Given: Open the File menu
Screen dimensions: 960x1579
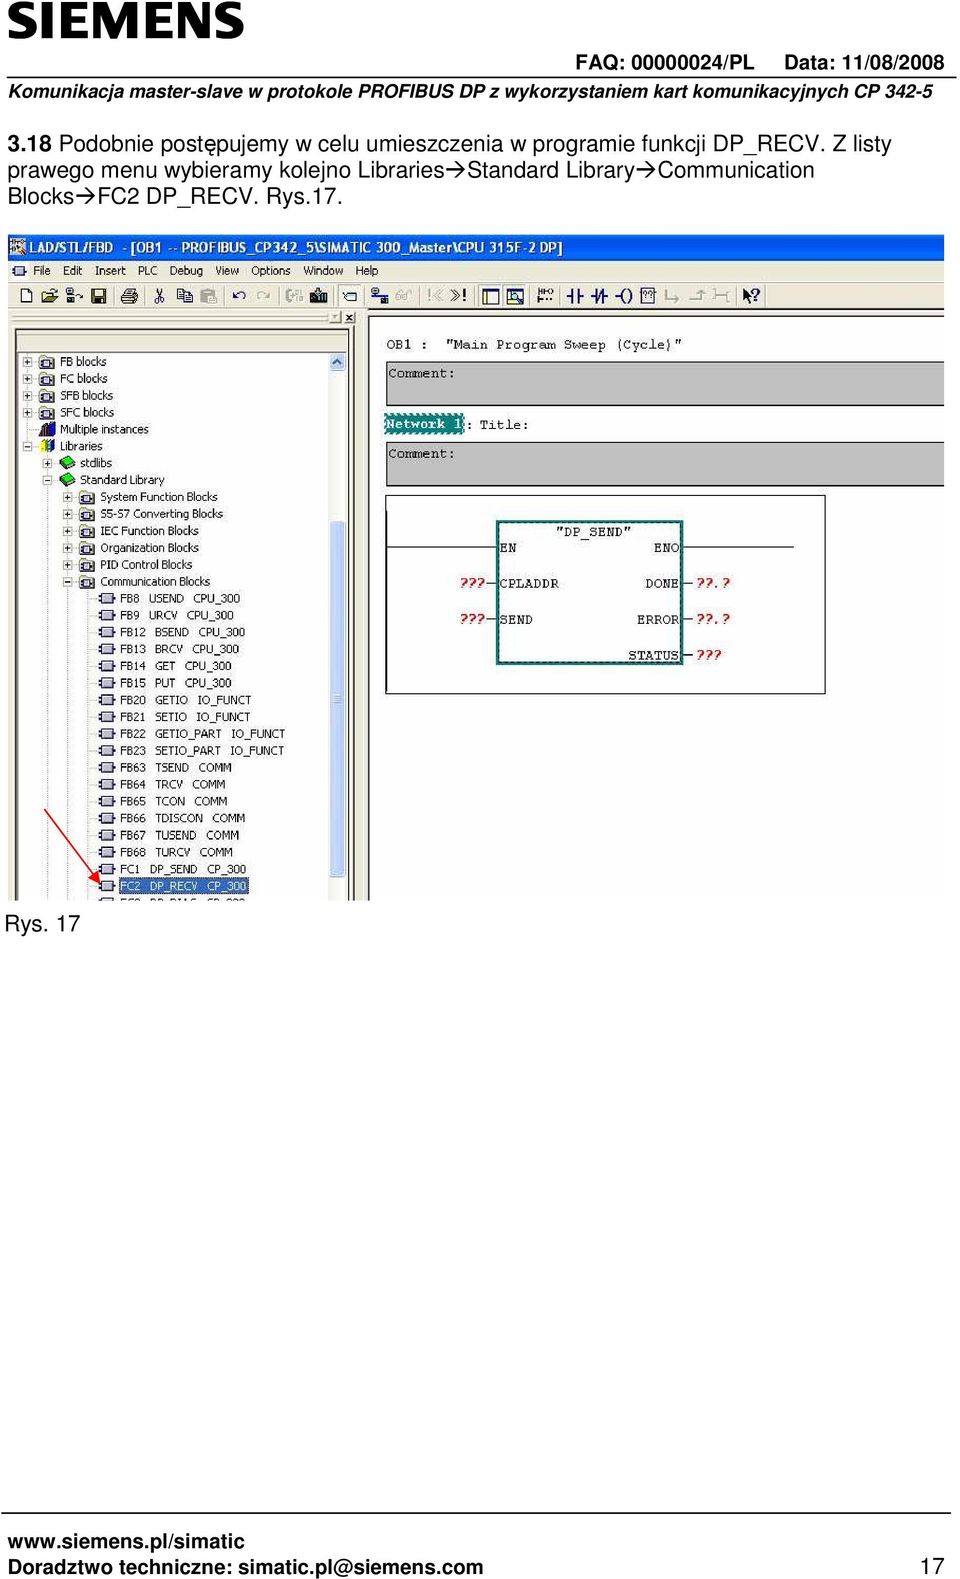Looking at the screenshot, I should [42, 271].
